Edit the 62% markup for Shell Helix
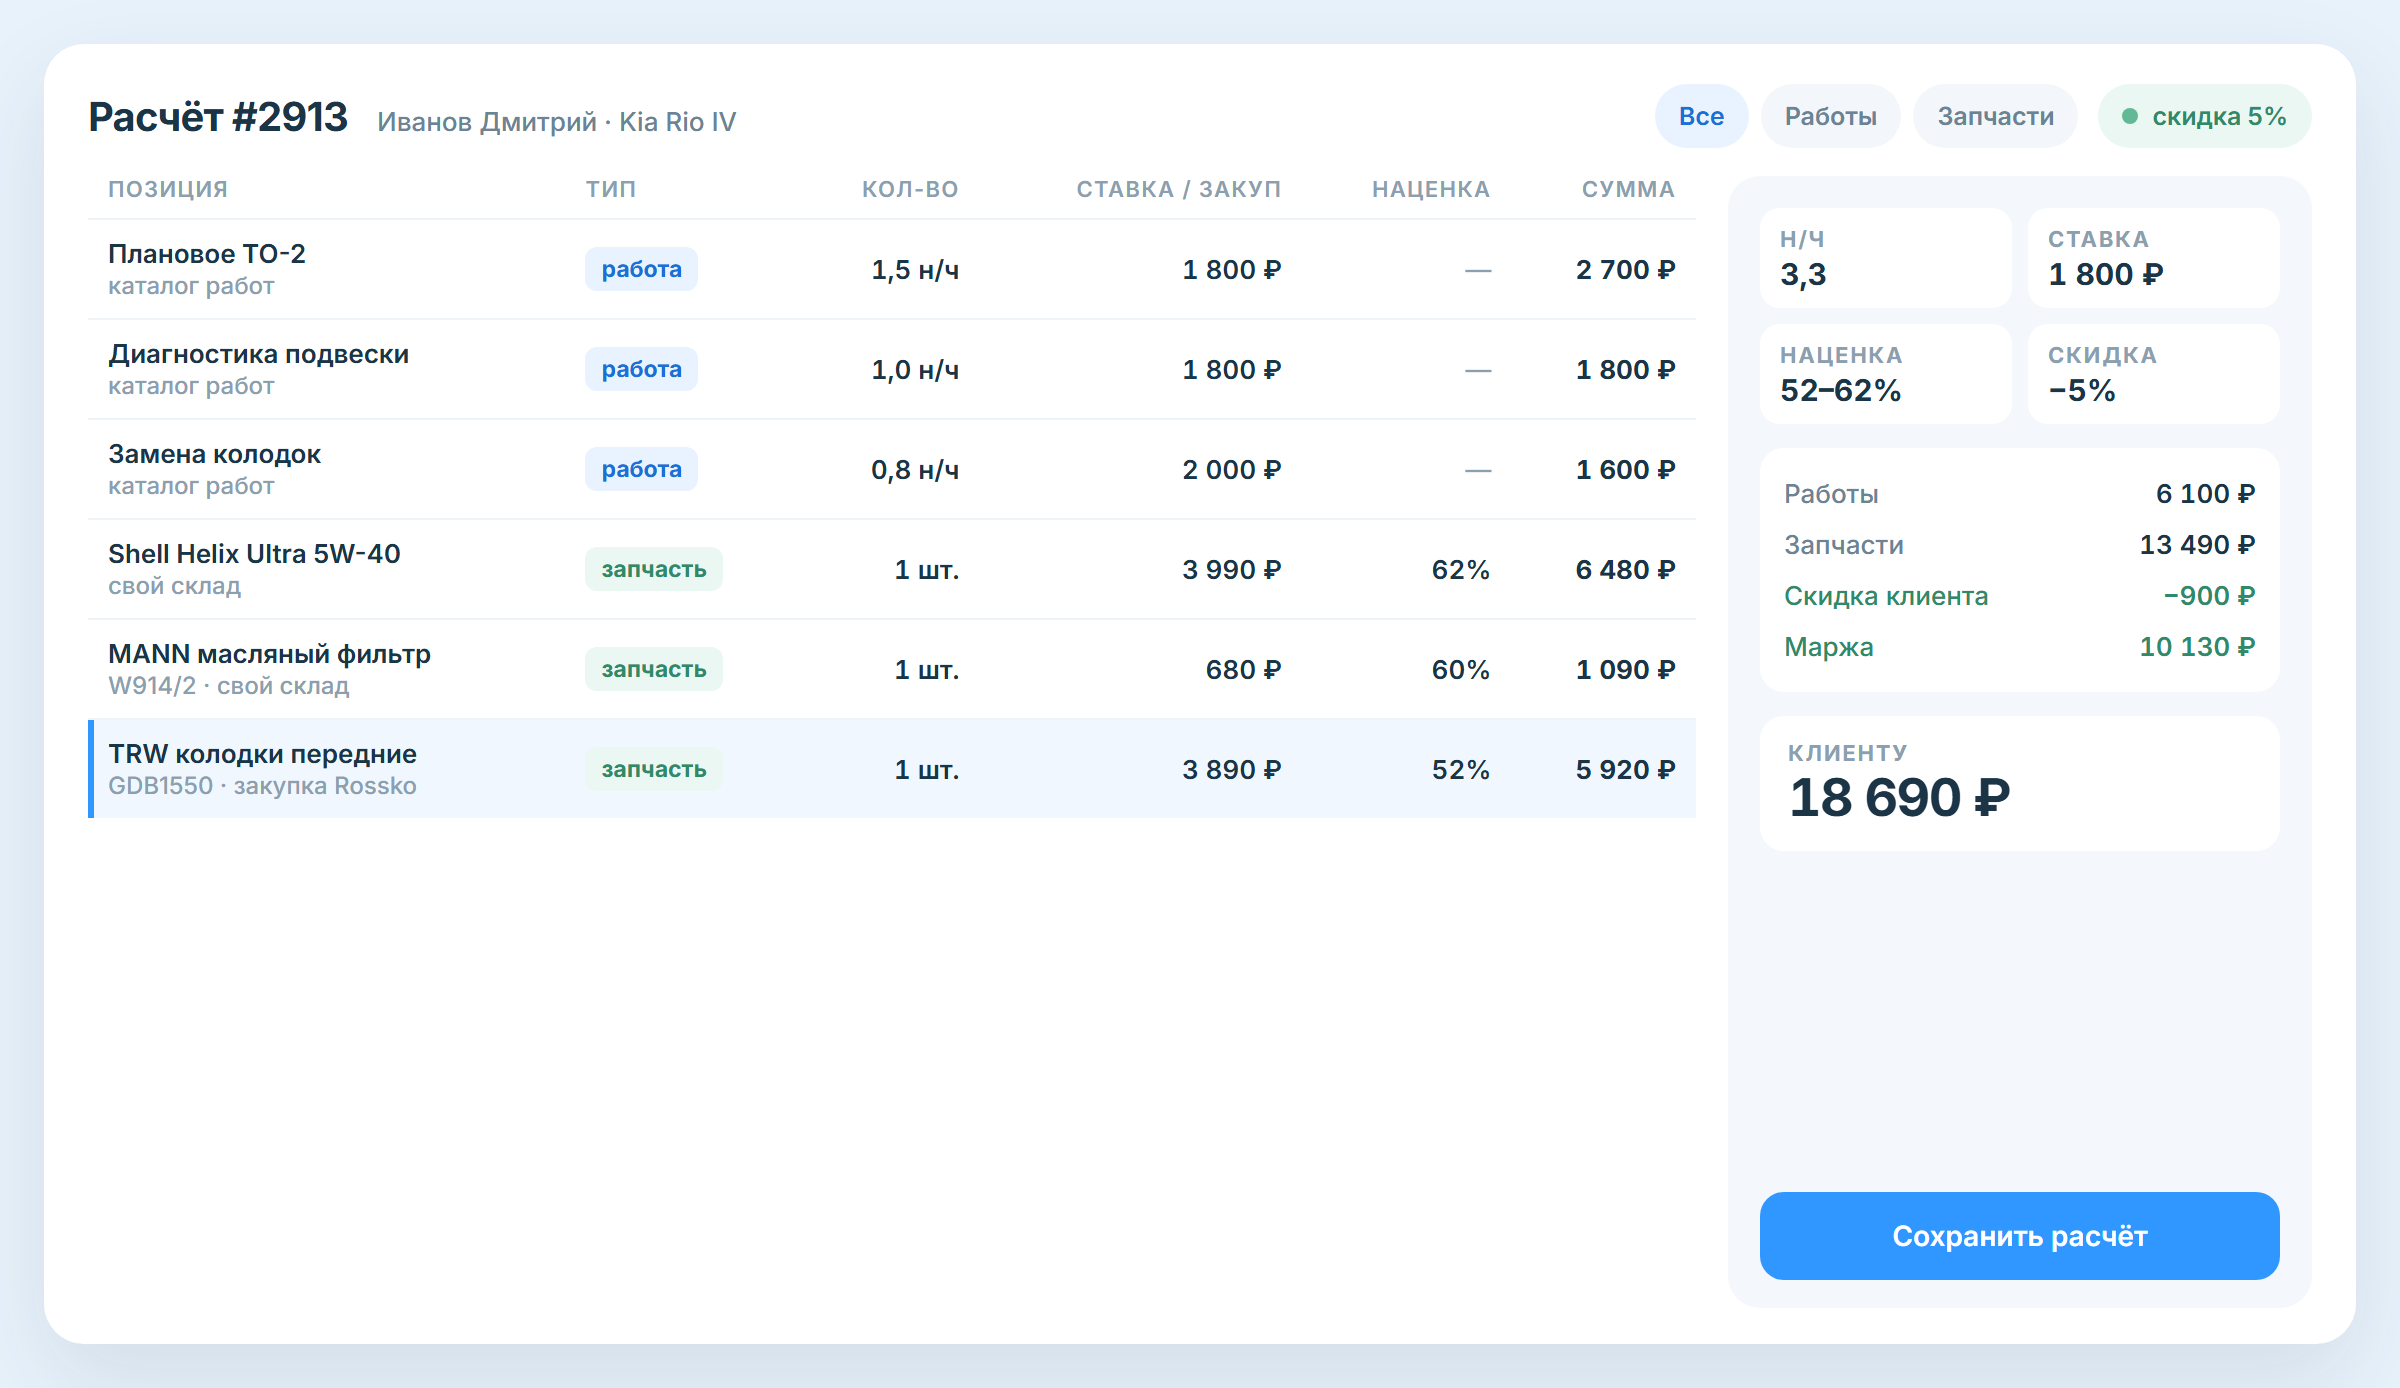Viewport: 2400px width, 1388px height. 1460,569
